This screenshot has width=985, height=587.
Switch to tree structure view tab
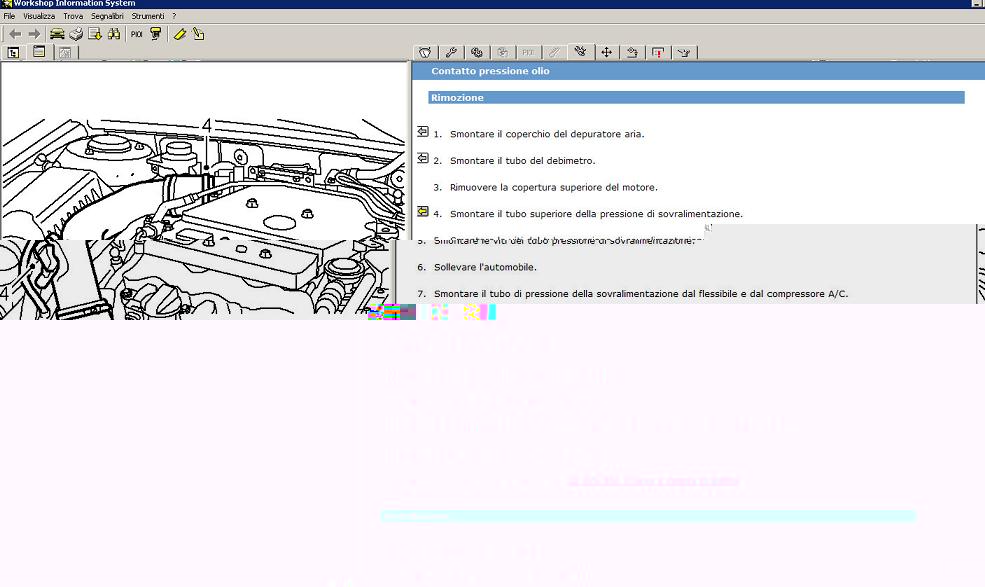click(x=13, y=52)
